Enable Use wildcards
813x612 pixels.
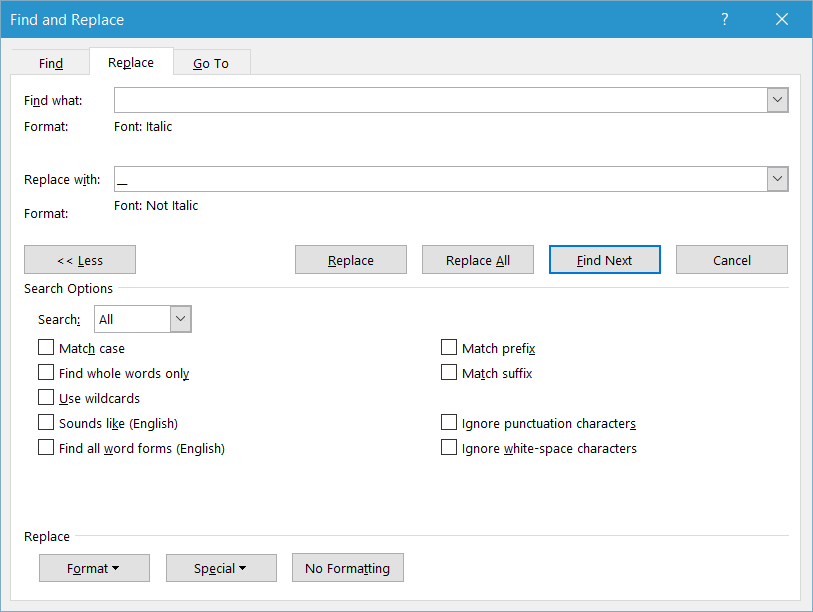[x=45, y=397]
